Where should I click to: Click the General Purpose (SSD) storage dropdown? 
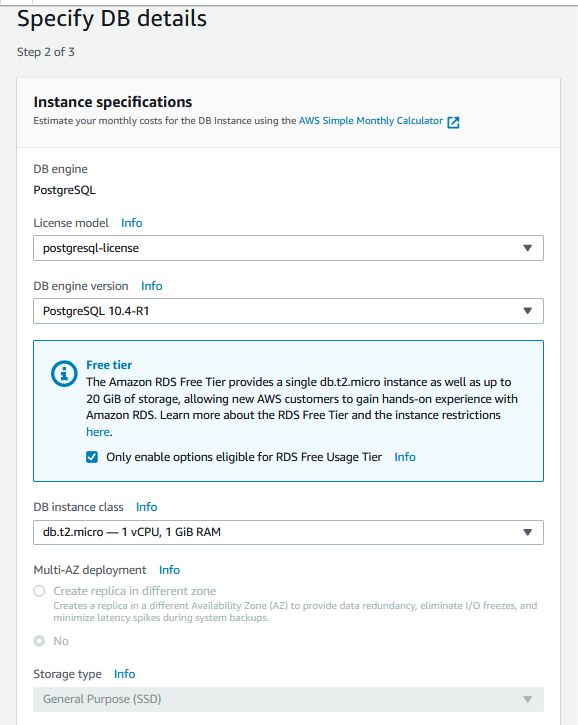pos(288,699)
